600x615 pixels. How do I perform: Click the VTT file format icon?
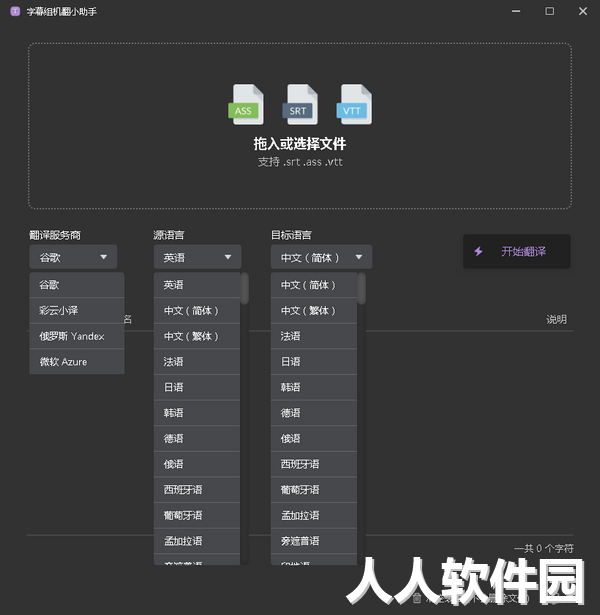(x=354, y=104)
